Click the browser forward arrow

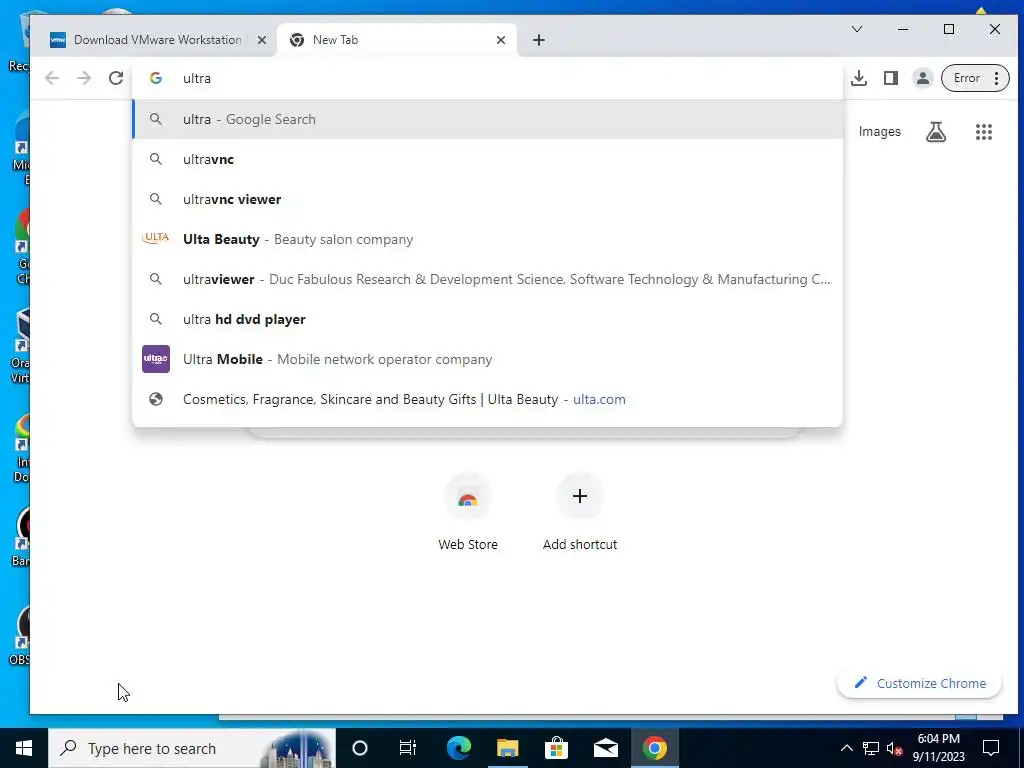(x=84, y=78)
